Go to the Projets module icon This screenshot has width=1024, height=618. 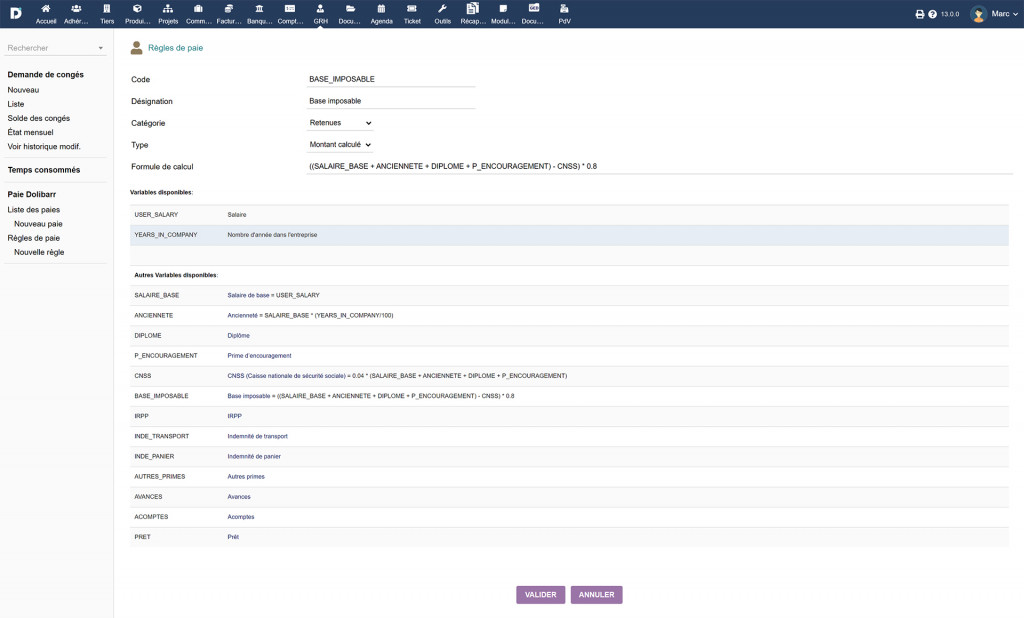coord(168,13)
